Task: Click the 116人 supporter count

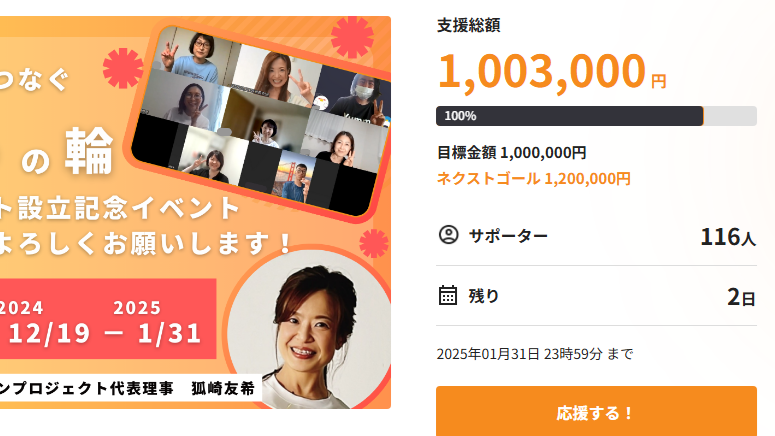Action: point(728,236)
